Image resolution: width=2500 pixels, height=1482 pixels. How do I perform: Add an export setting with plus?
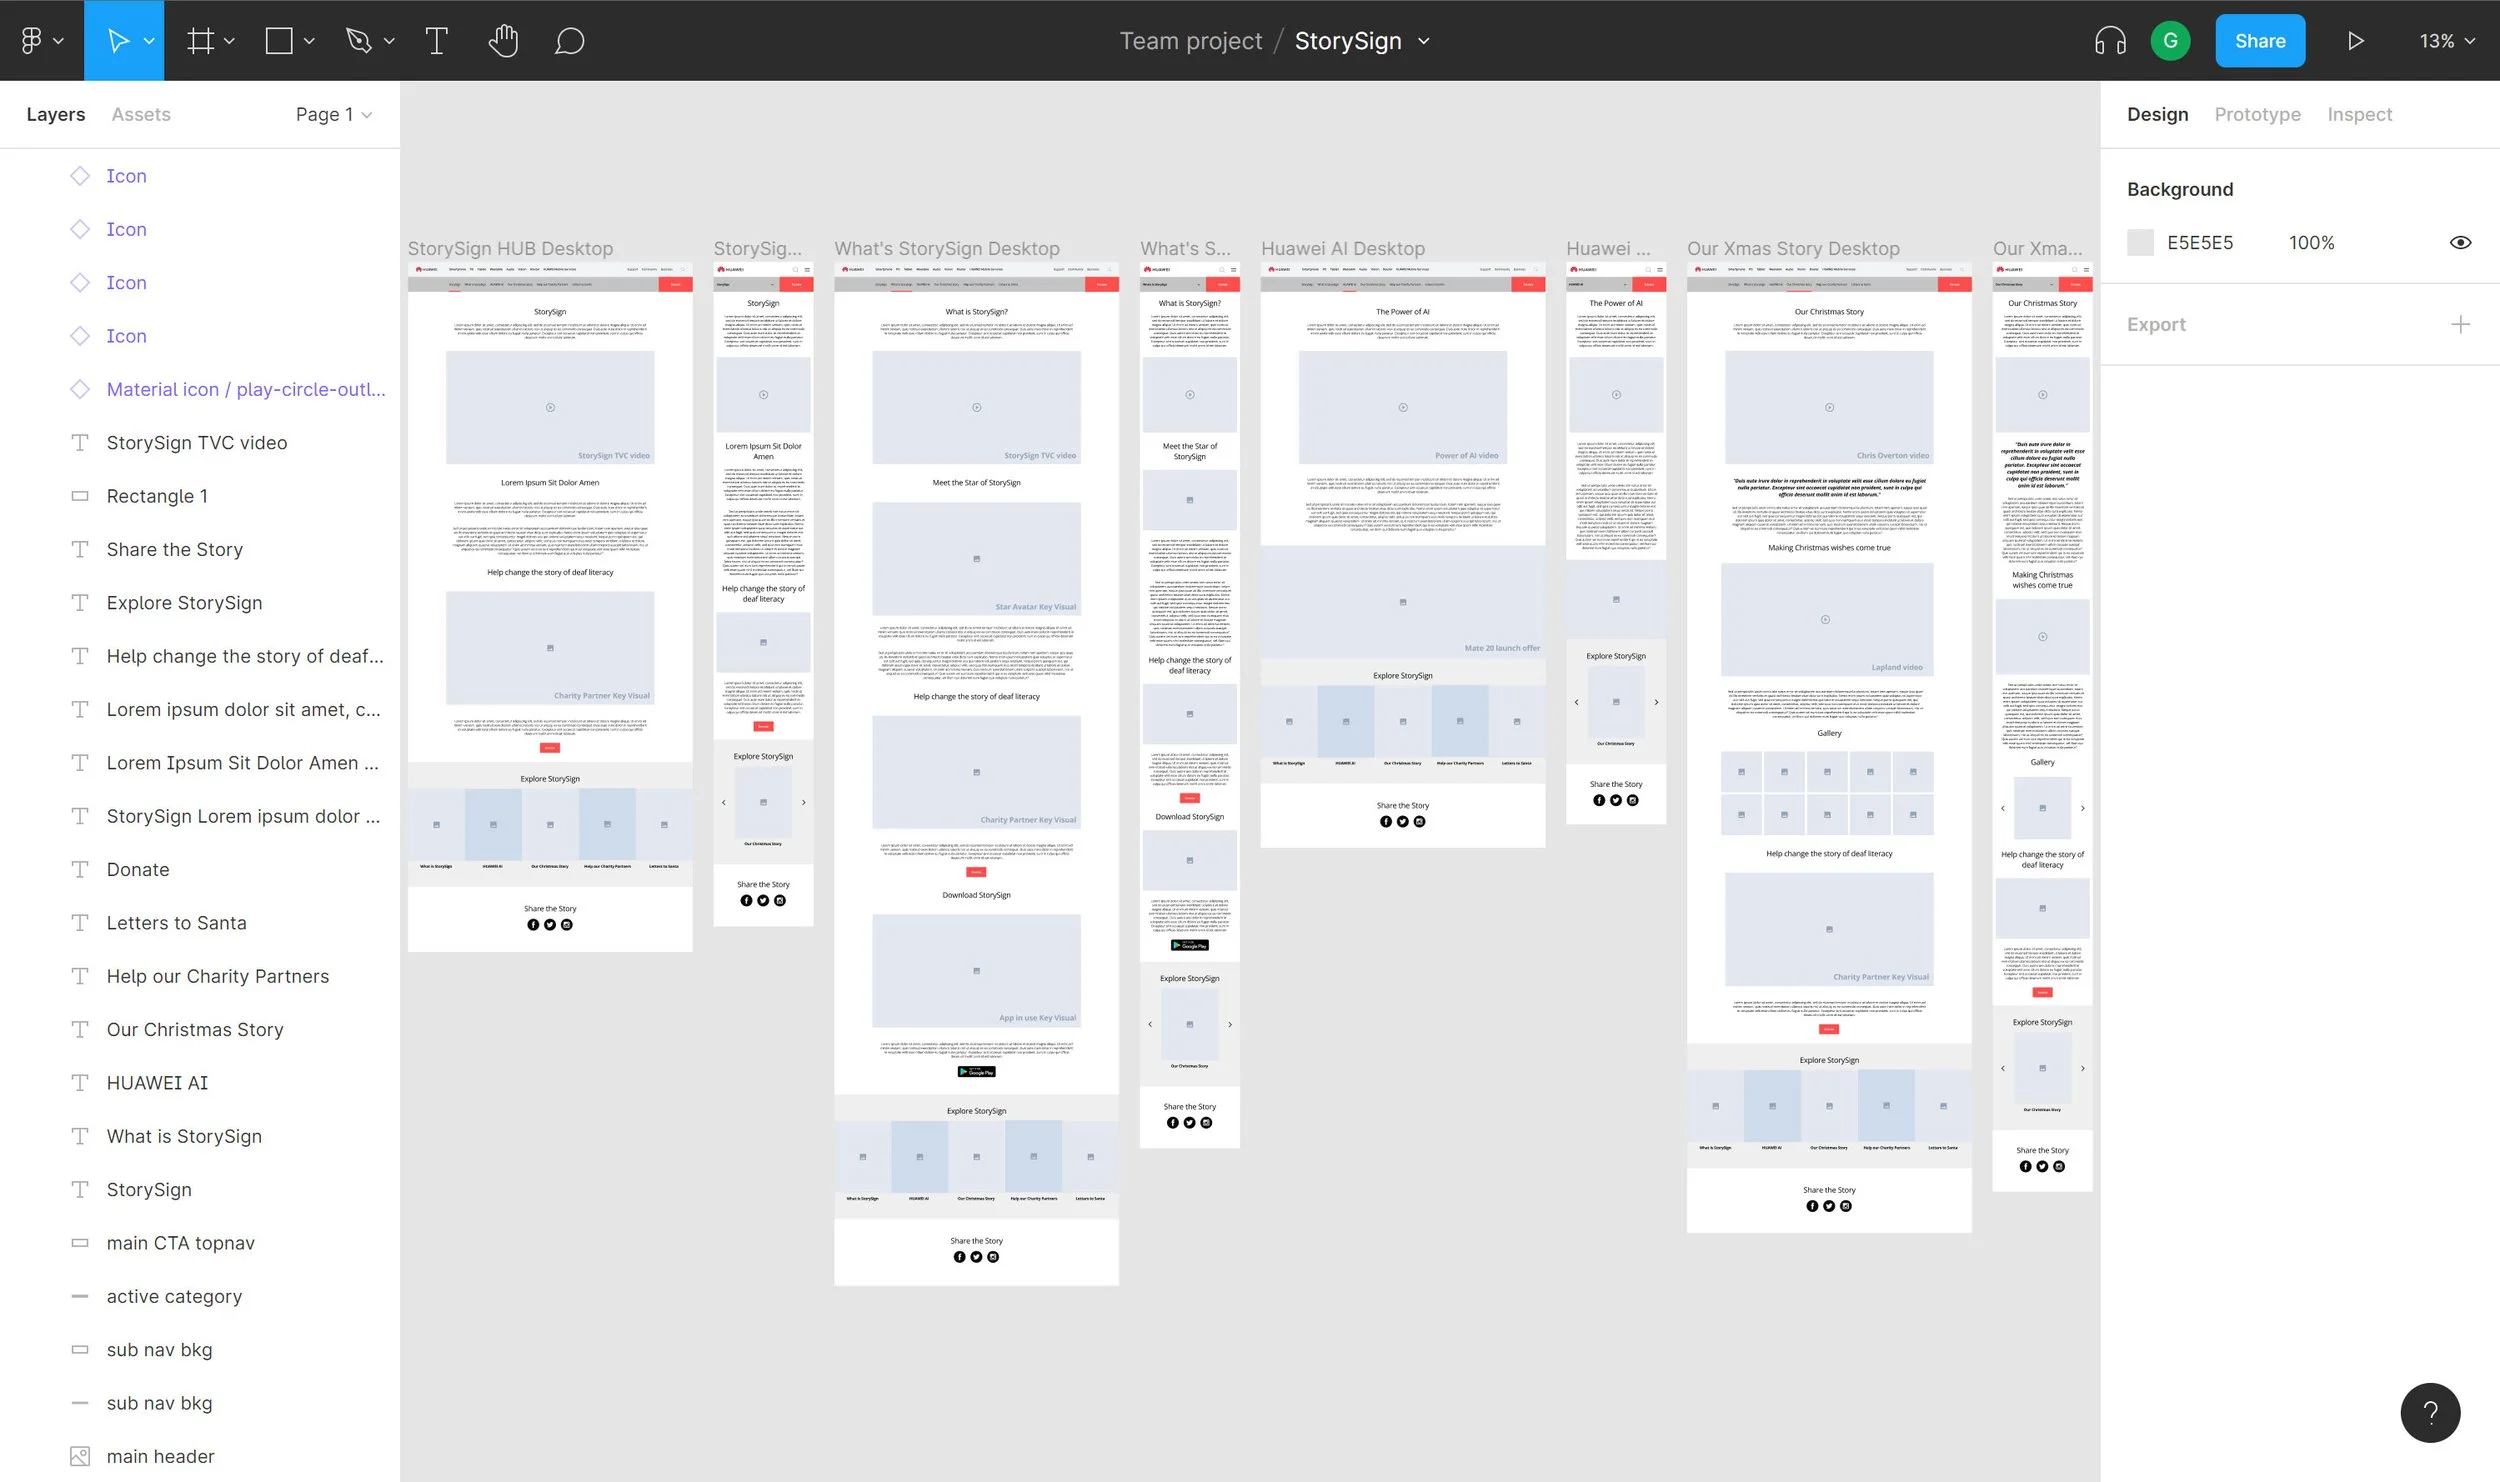pyautogui.click(x=2460, y=325)
